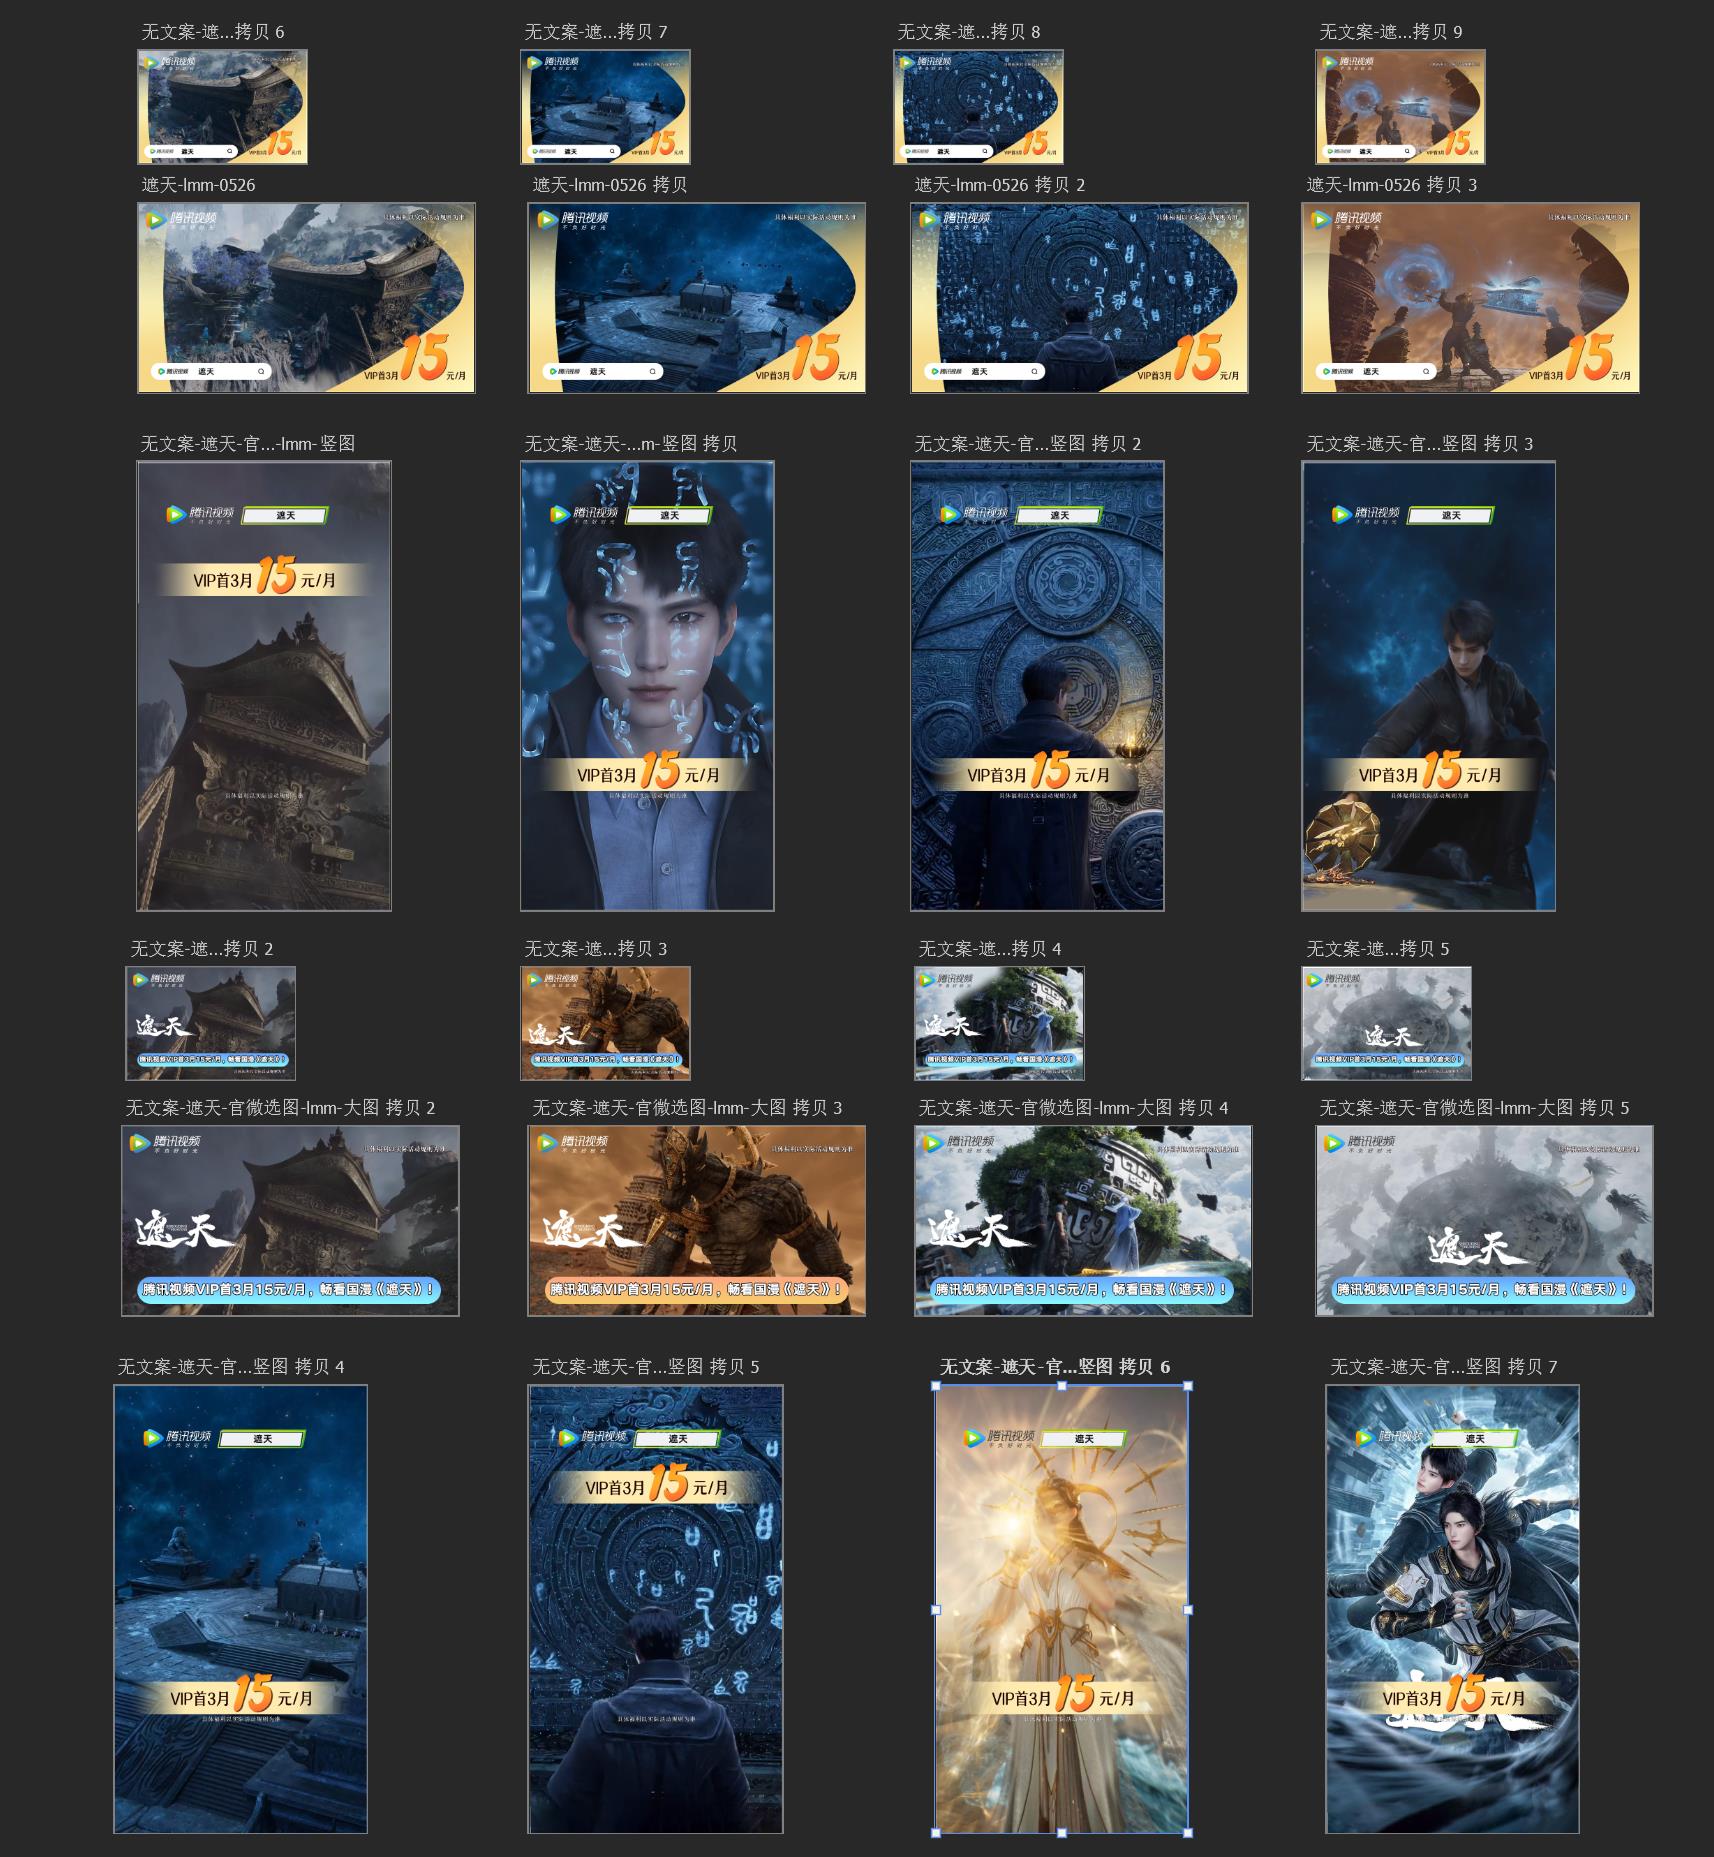
Task: Select the 竖图 拷贝 5 poster with man's back
Action: click(x=655, y=1609)
